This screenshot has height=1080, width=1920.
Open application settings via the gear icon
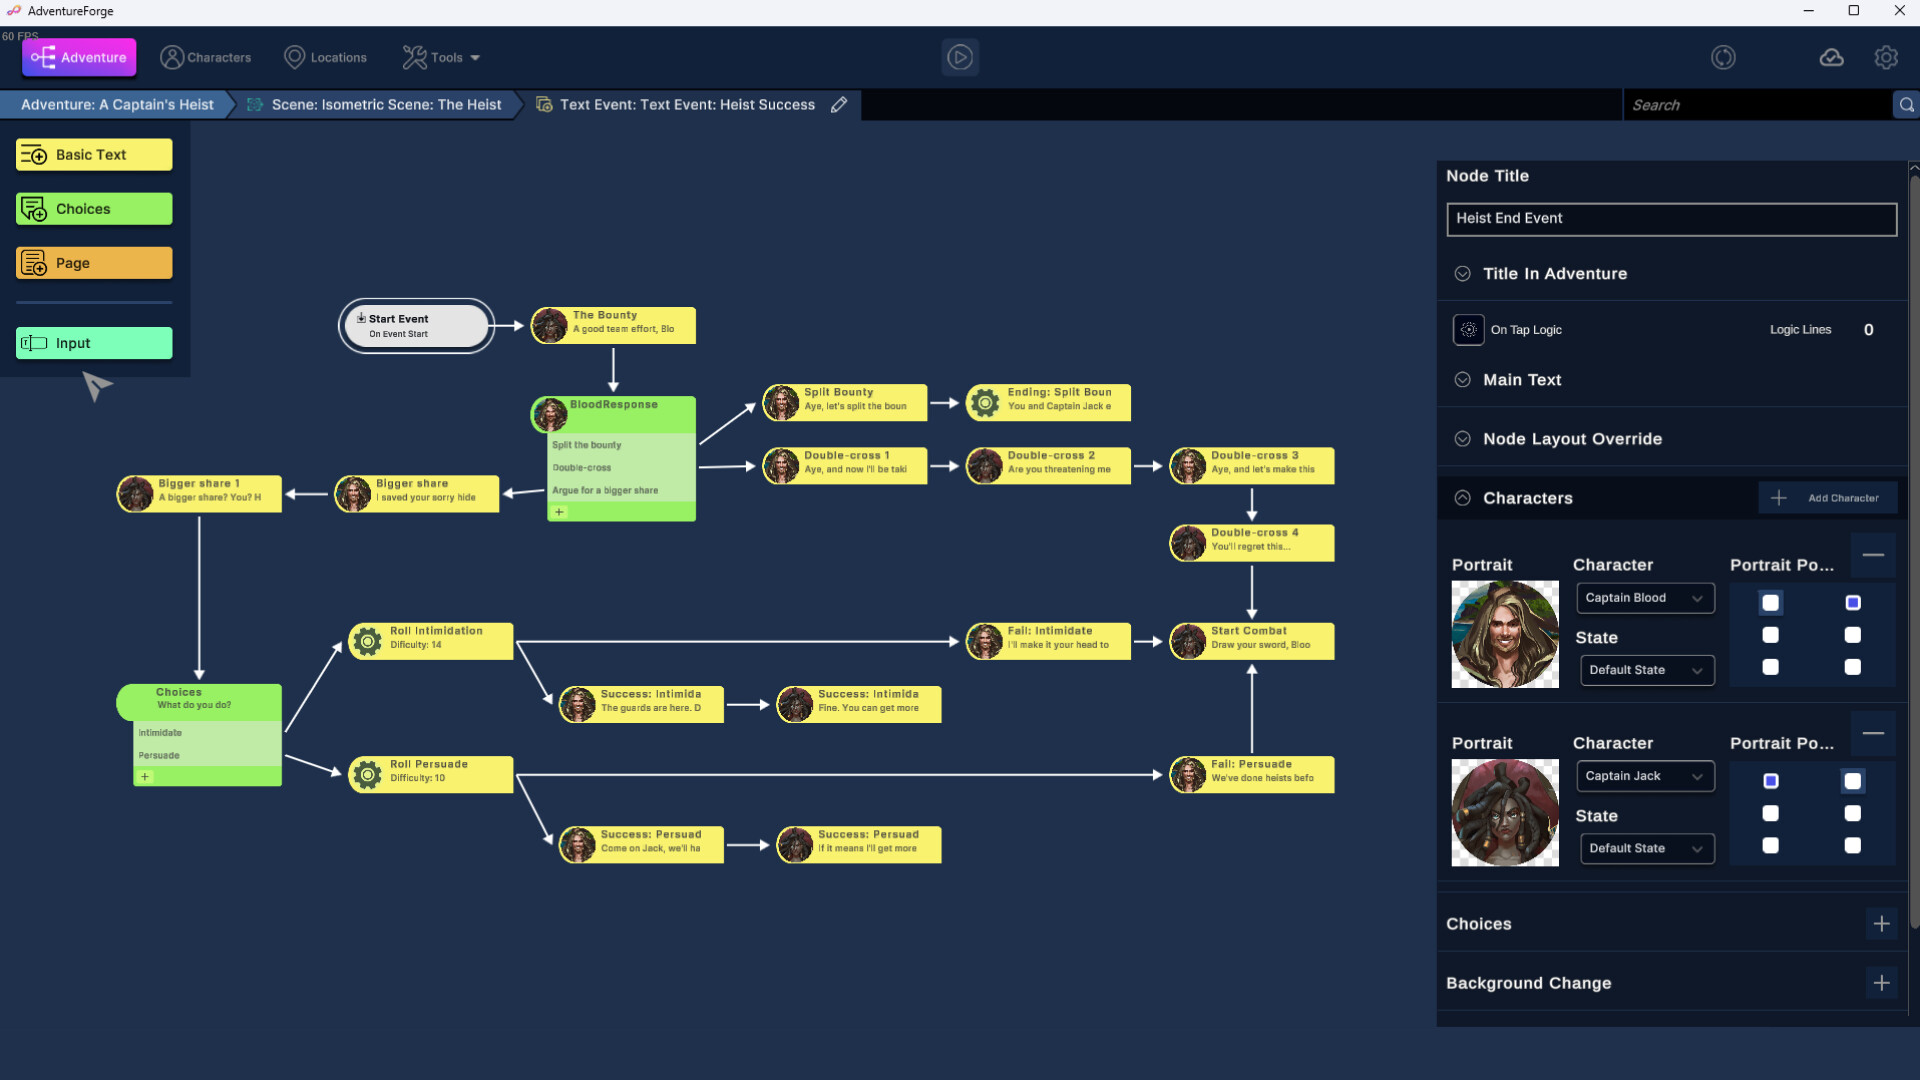pos(1887,57)
